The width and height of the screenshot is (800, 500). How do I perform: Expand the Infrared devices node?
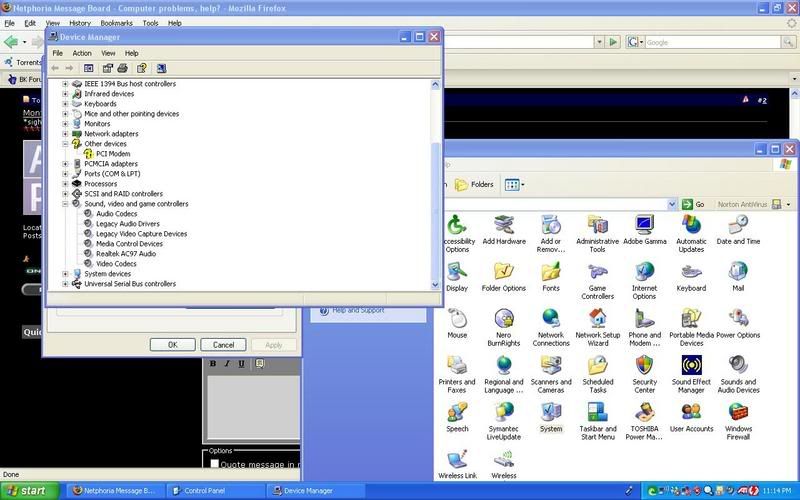coord(65,94)
